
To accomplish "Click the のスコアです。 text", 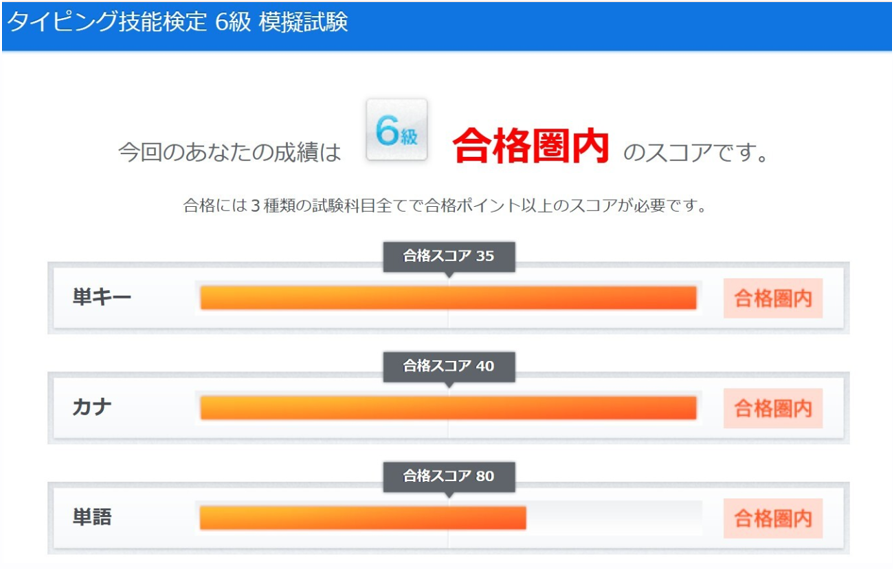I will coord(695,153).
